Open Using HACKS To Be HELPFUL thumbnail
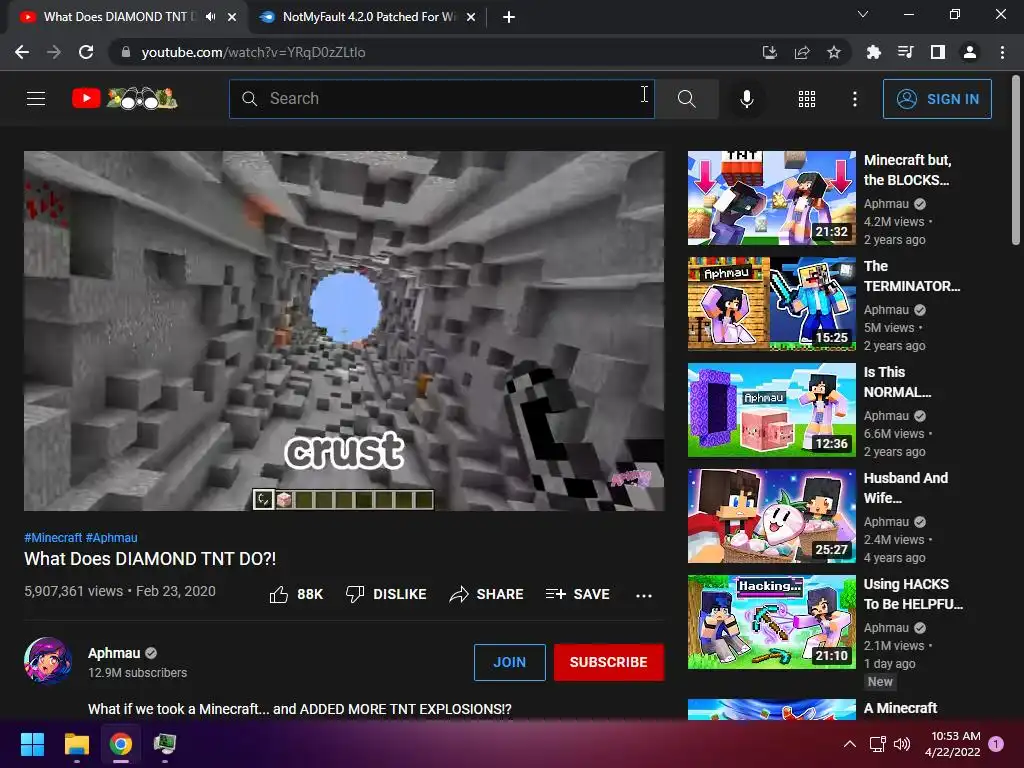The width and height of the screenshot is (1024, 768). point(771,622)
